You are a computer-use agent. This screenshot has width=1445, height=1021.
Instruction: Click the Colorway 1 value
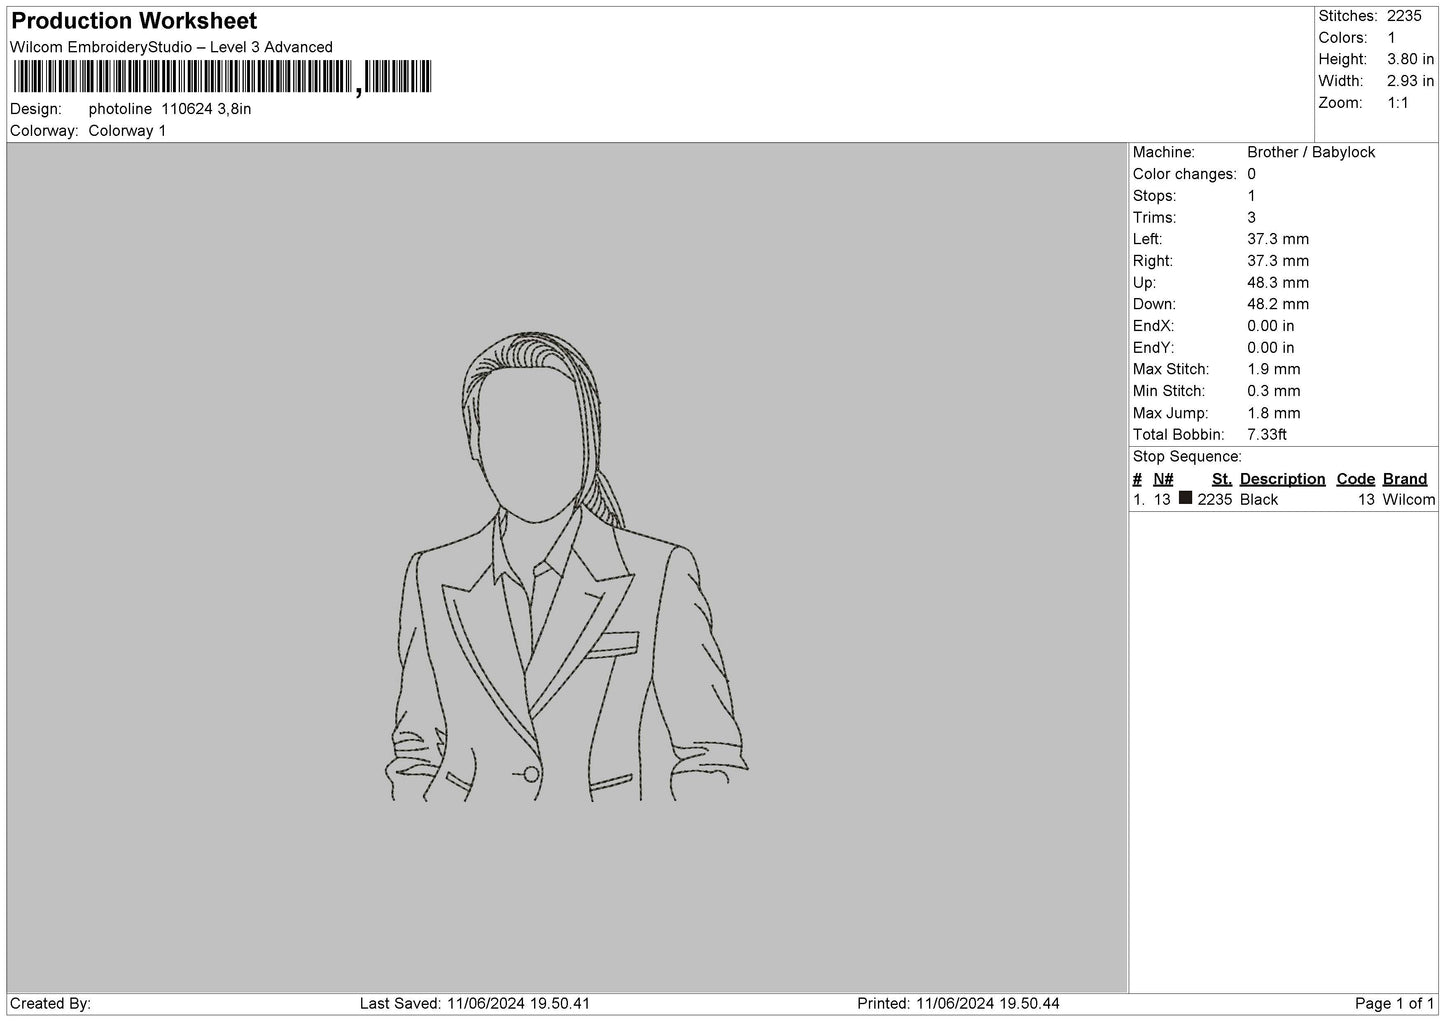tap(127, 131)
